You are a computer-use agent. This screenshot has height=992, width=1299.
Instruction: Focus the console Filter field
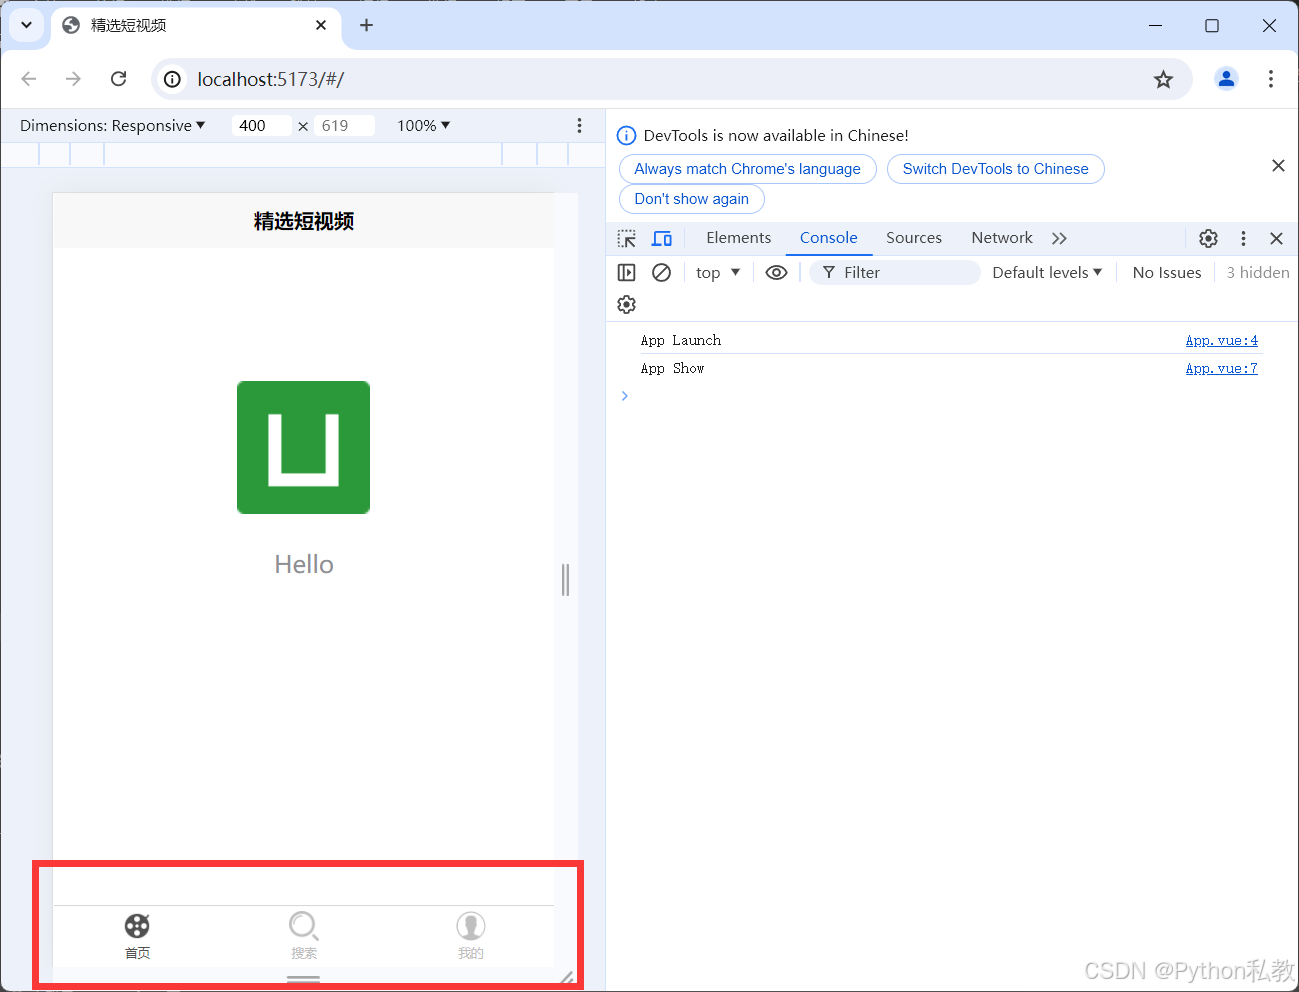point(895,272)
